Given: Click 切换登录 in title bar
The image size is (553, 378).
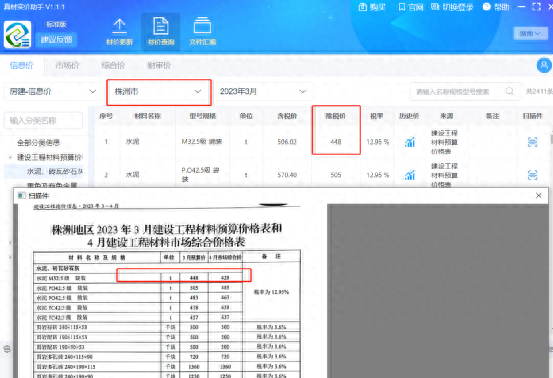Looking at the screenshot, I should [452, 7].
